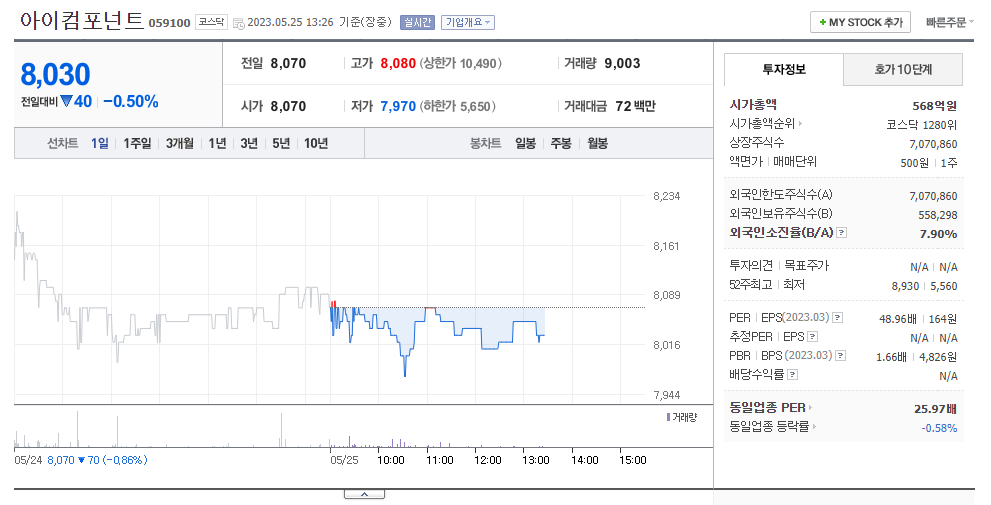Click the 액면가 value 500원

click(915, 163)
